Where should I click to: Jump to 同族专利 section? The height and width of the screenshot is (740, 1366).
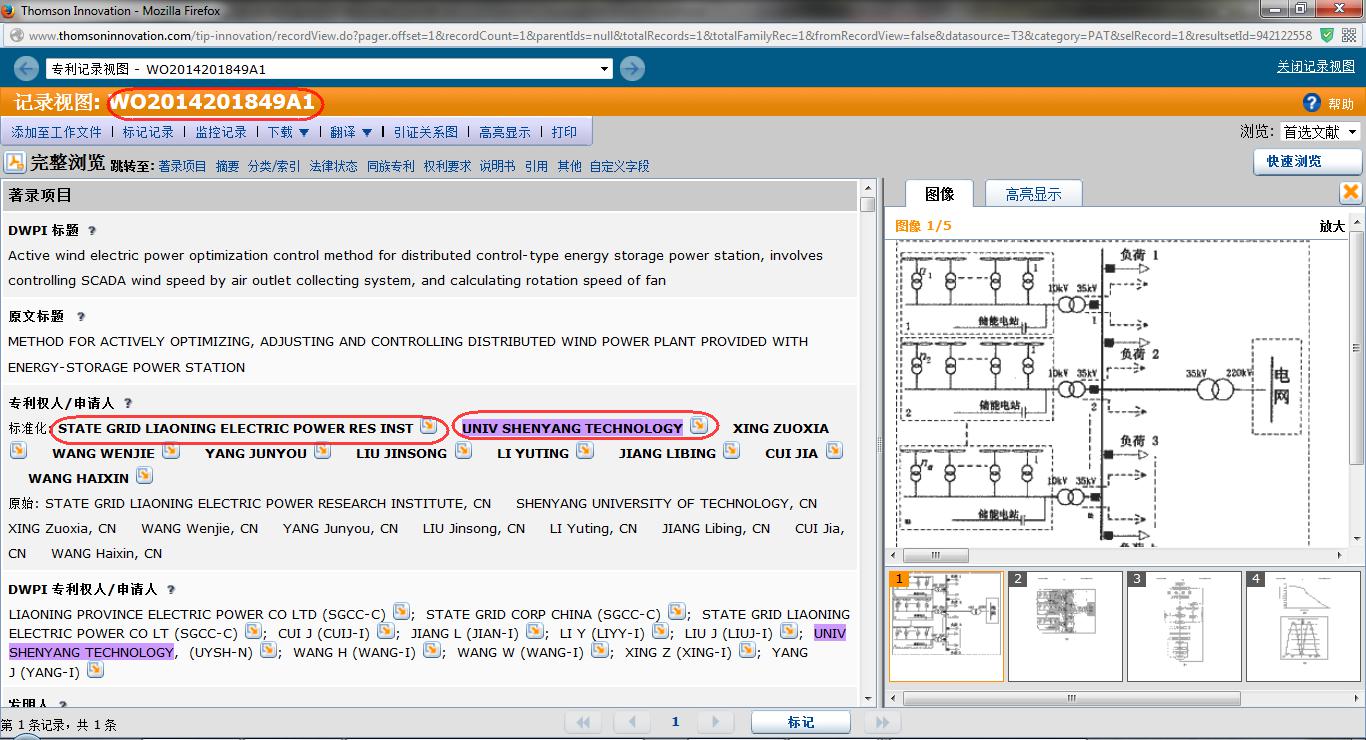(390, 166)
